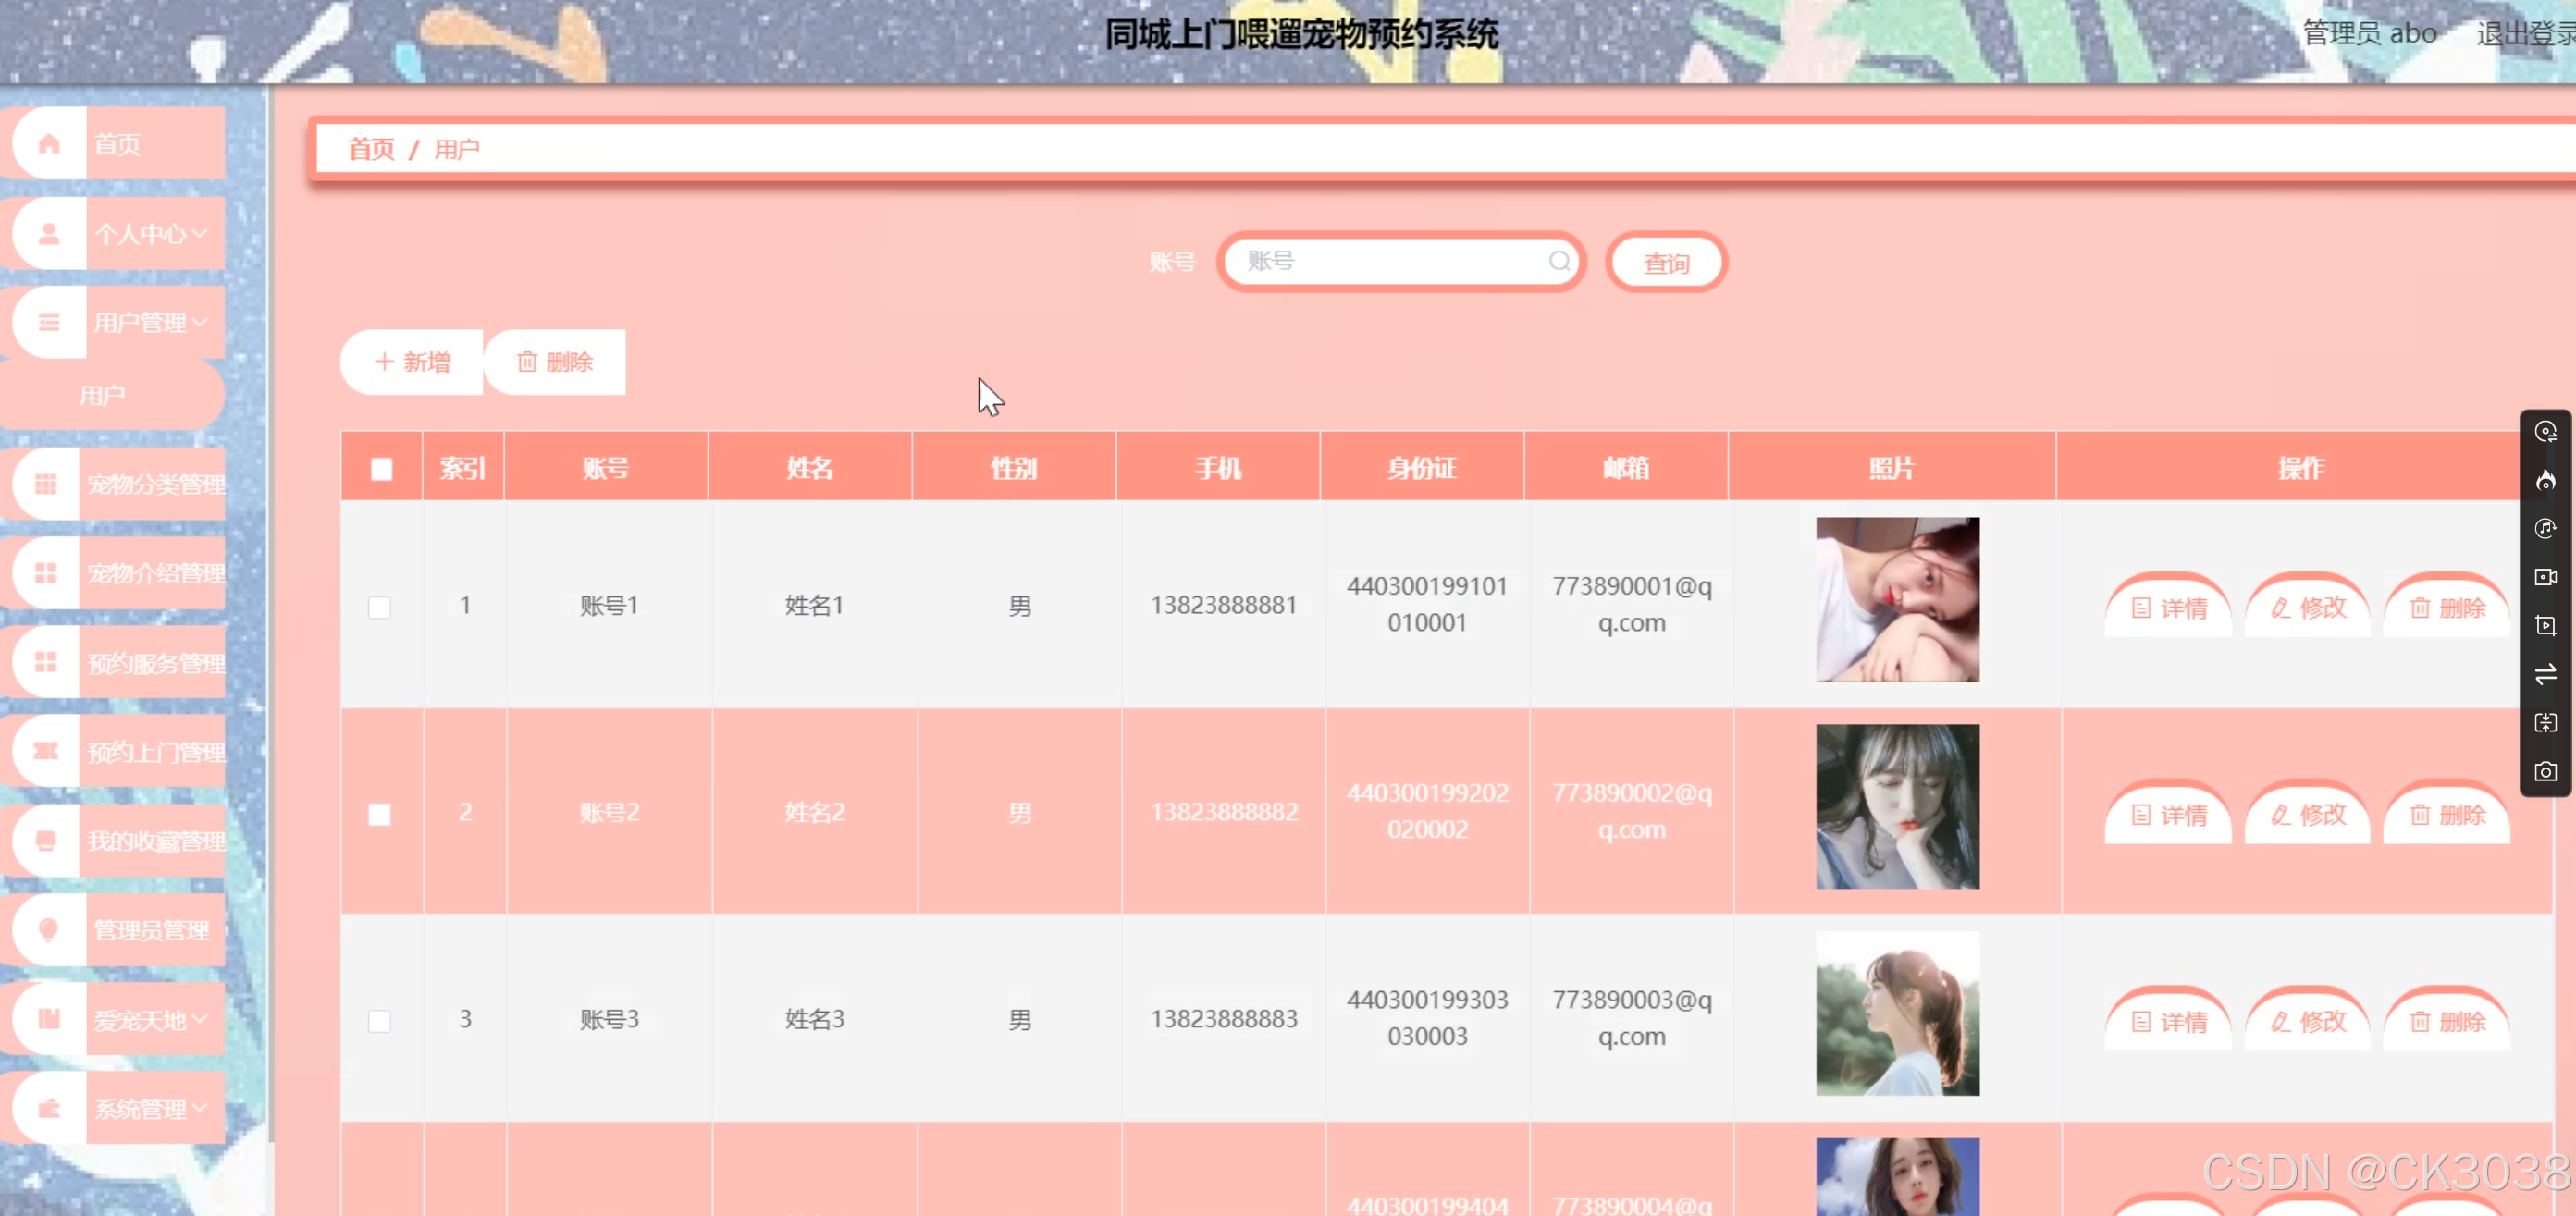Click the flame icon in right toolbar
The height and width of the screenshot is (1216, 2576).
[2545, 480]
